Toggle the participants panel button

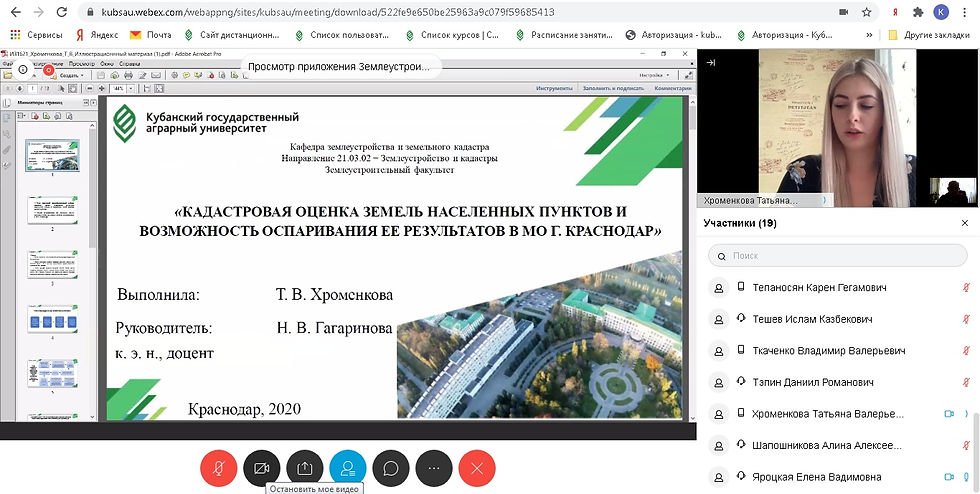click(x=347, y=467)
